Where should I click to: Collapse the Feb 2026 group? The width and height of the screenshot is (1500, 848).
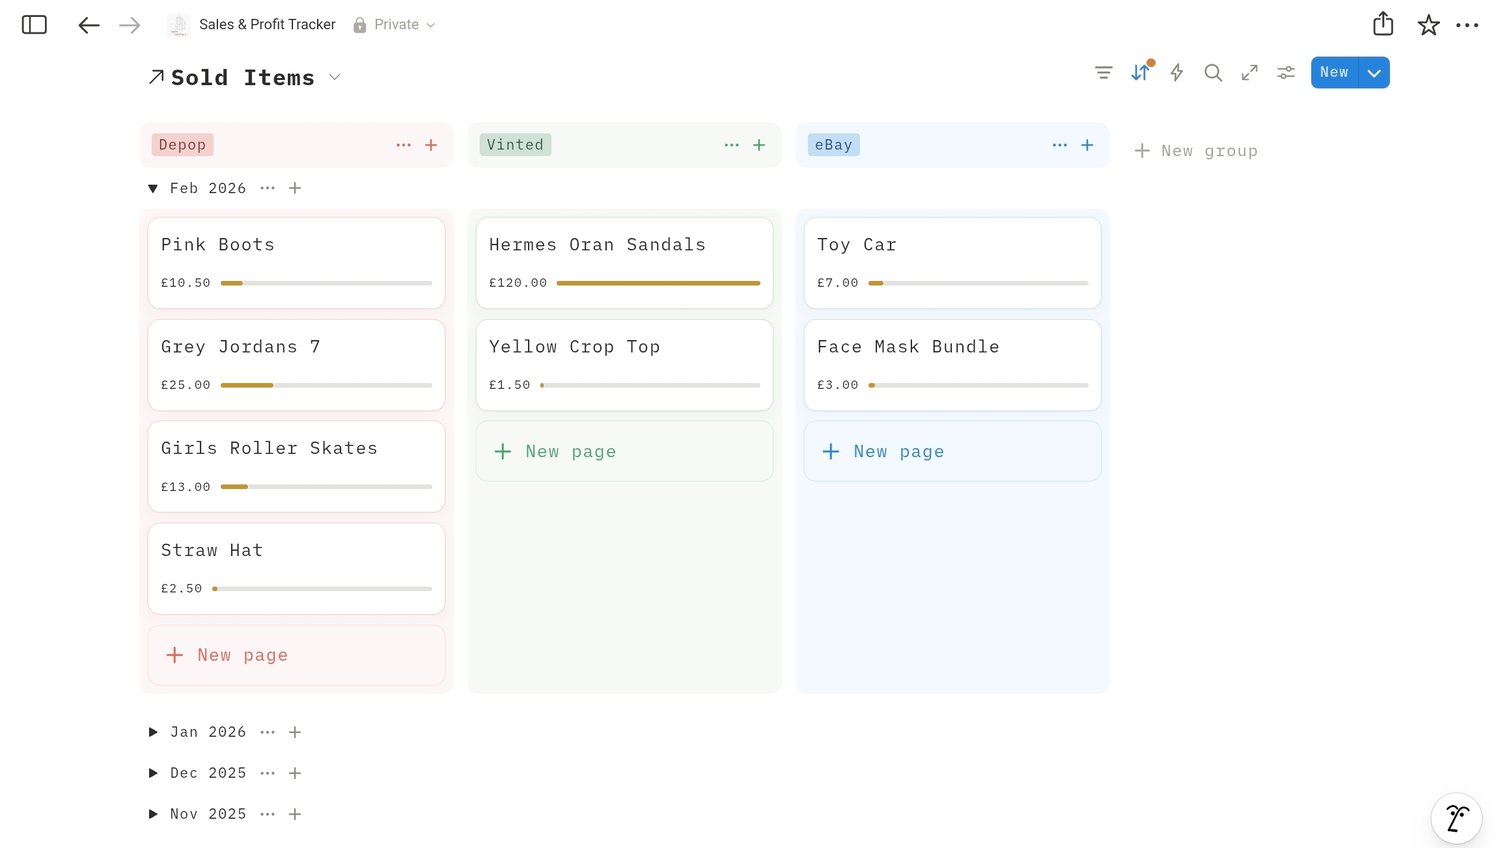(x=153, y=188)
